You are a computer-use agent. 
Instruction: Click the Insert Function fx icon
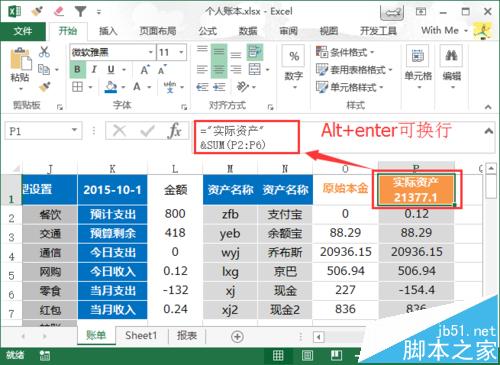[x=175, y=130]
